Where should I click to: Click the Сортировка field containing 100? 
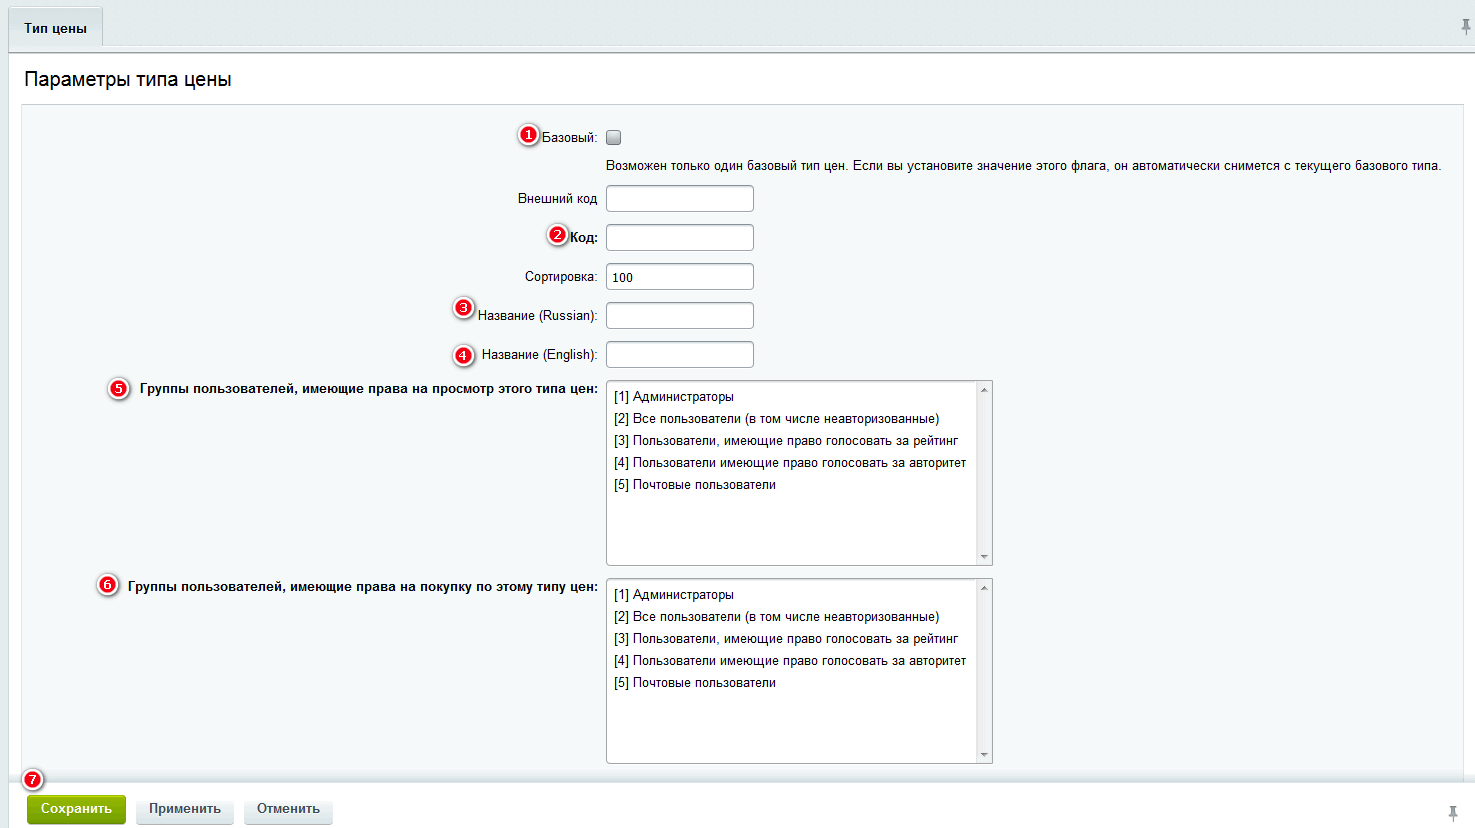[680, 277]
